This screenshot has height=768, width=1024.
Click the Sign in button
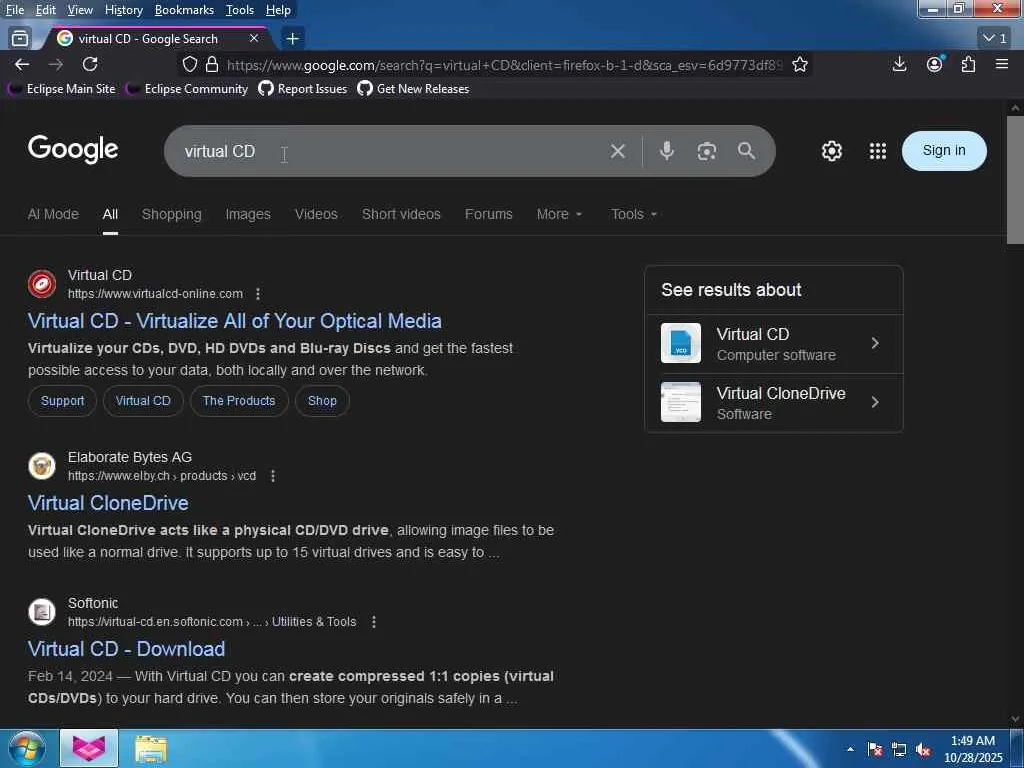[944, 151]
